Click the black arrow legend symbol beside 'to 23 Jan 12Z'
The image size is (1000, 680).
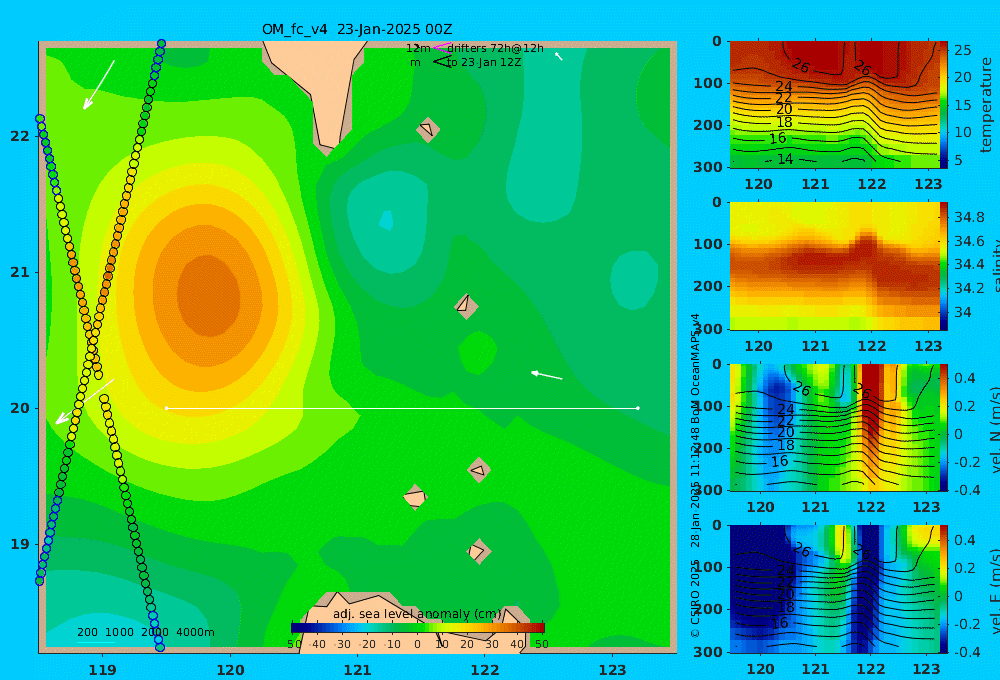pos(441,62)
